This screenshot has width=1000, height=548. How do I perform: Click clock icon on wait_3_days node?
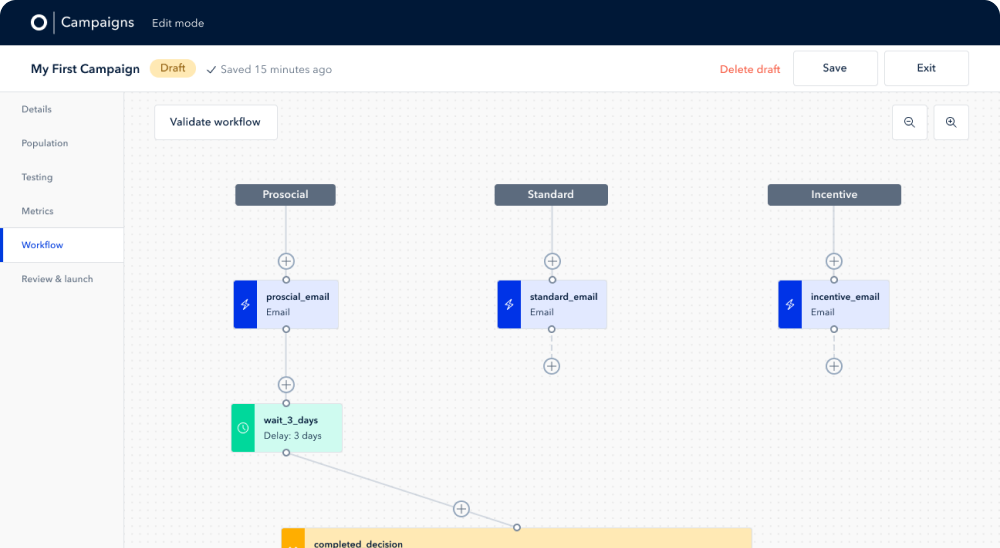243,428
